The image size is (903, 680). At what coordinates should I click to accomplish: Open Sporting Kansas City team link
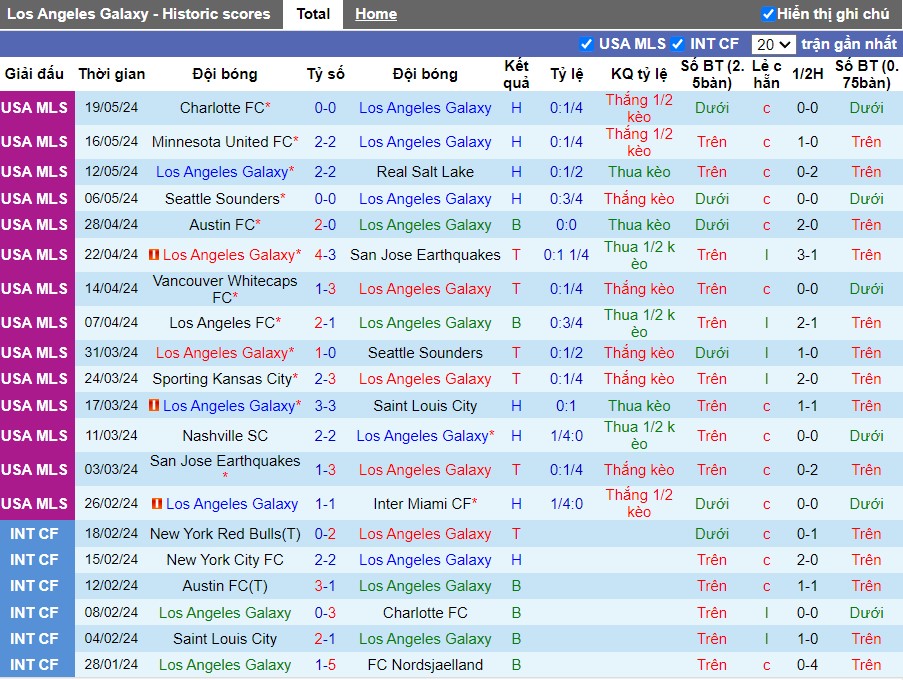tap(222, 379)
